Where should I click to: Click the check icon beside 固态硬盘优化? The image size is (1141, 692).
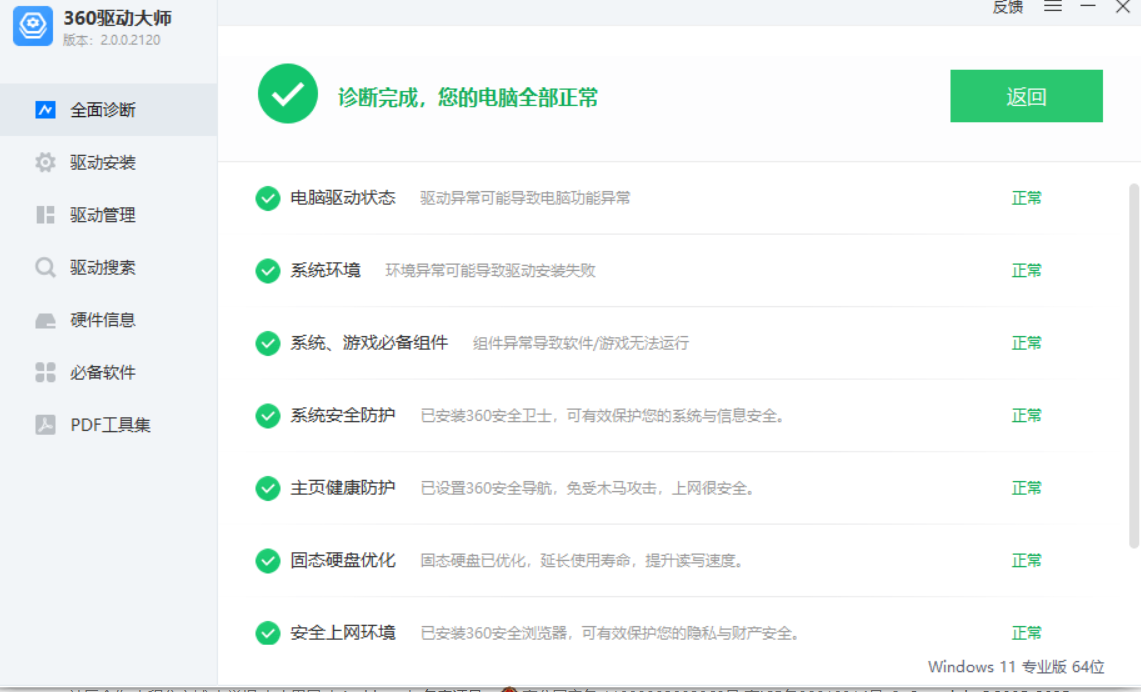tap(267, 561)
